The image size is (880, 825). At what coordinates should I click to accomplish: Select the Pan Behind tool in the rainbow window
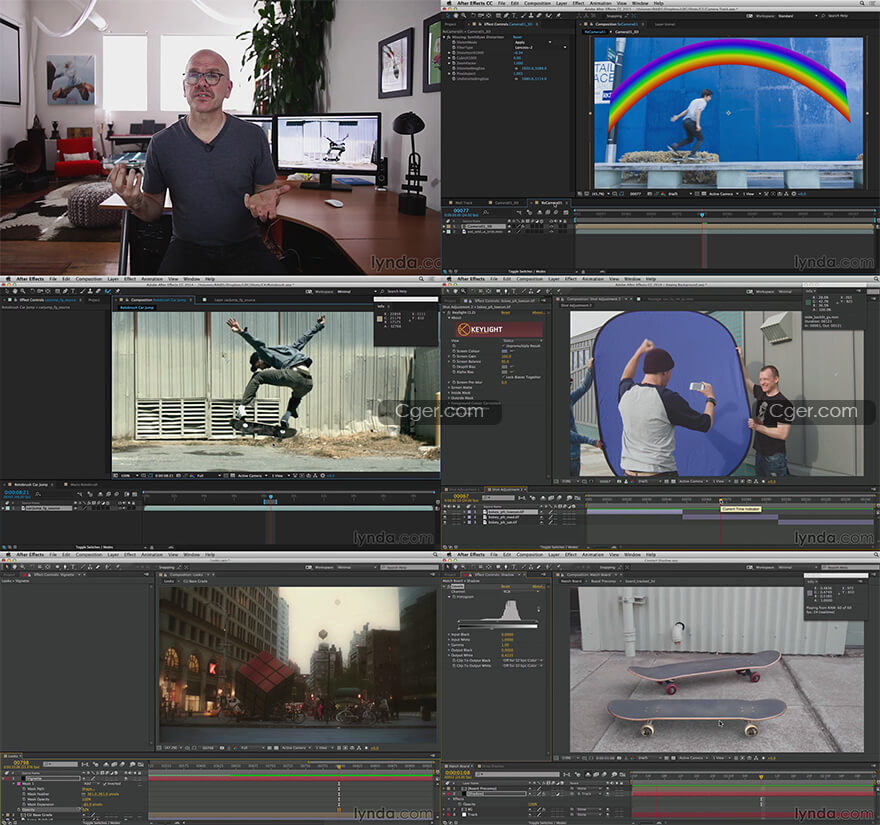(489, 16)
